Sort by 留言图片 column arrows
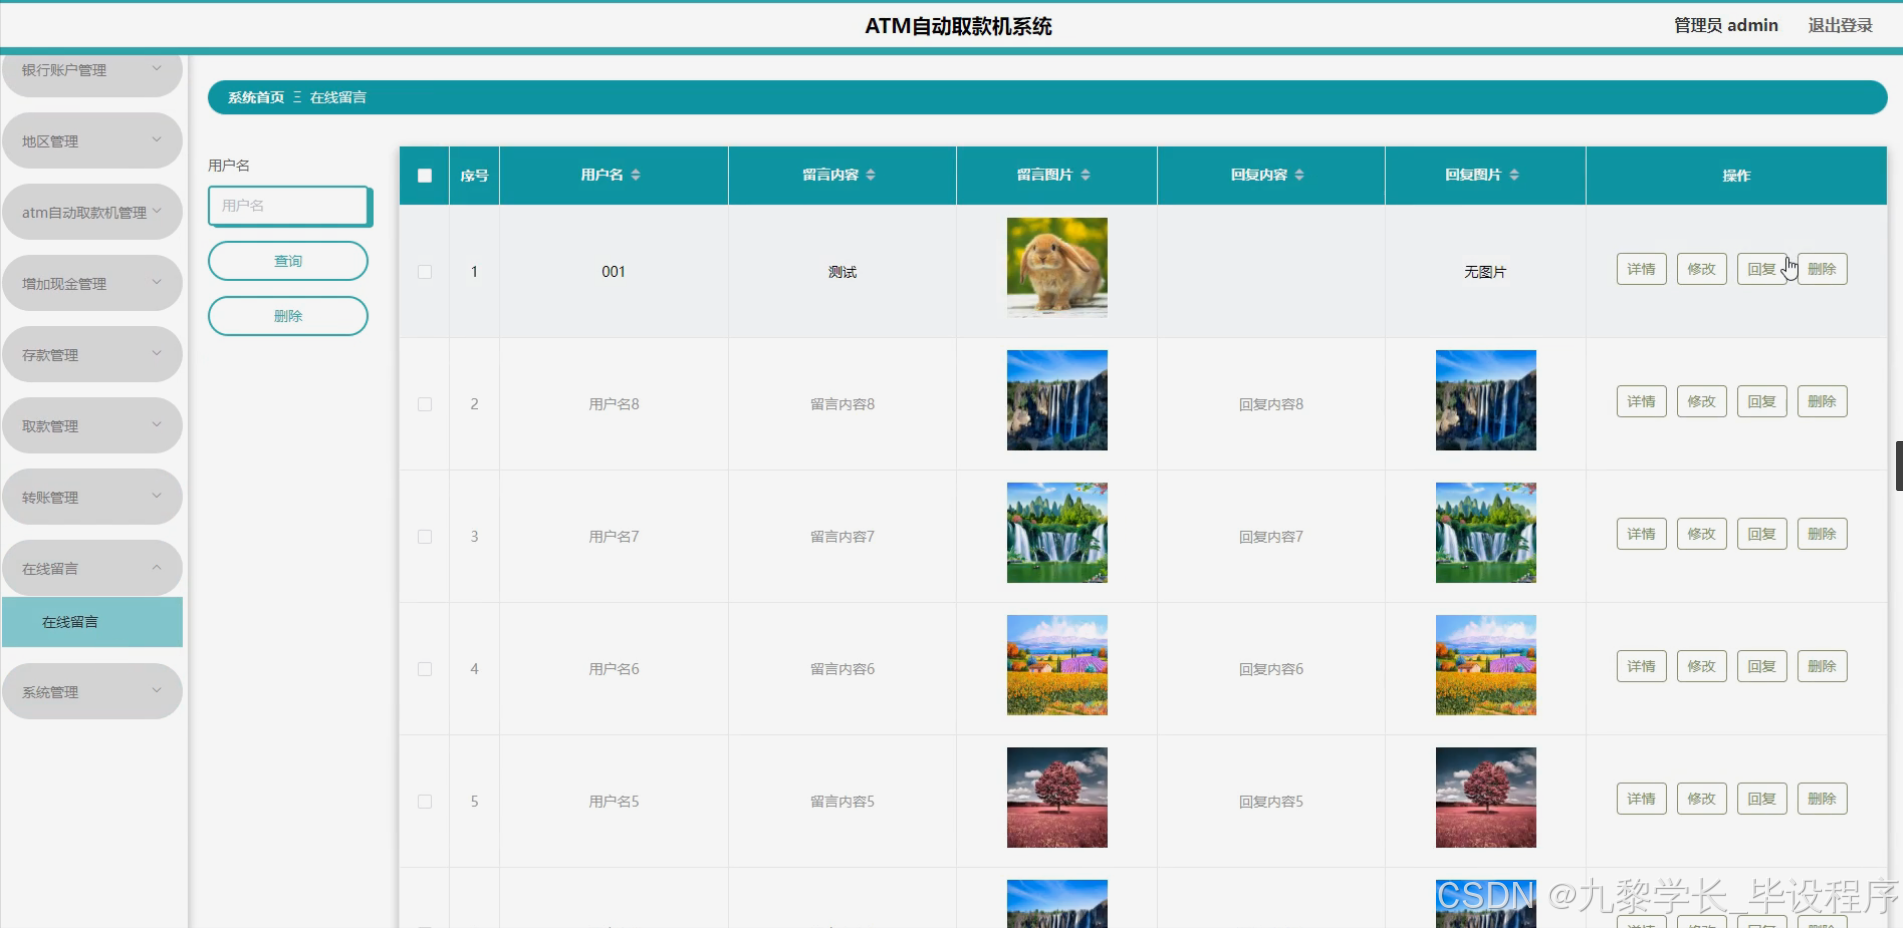Screen dimensions: 1903x928 tap(1085, 175)
